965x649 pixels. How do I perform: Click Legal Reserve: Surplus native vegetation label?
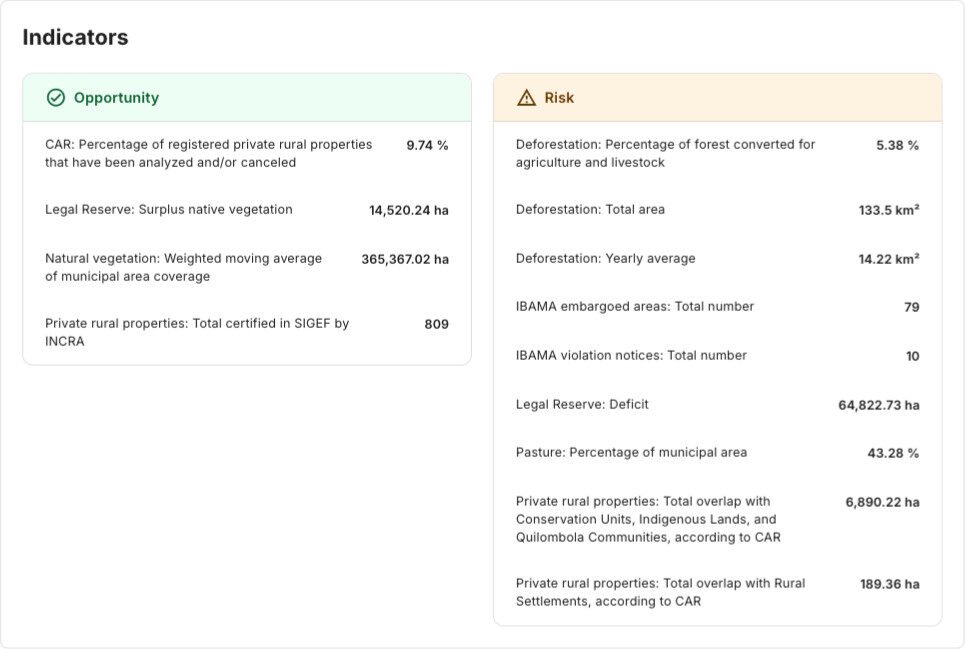169,210
